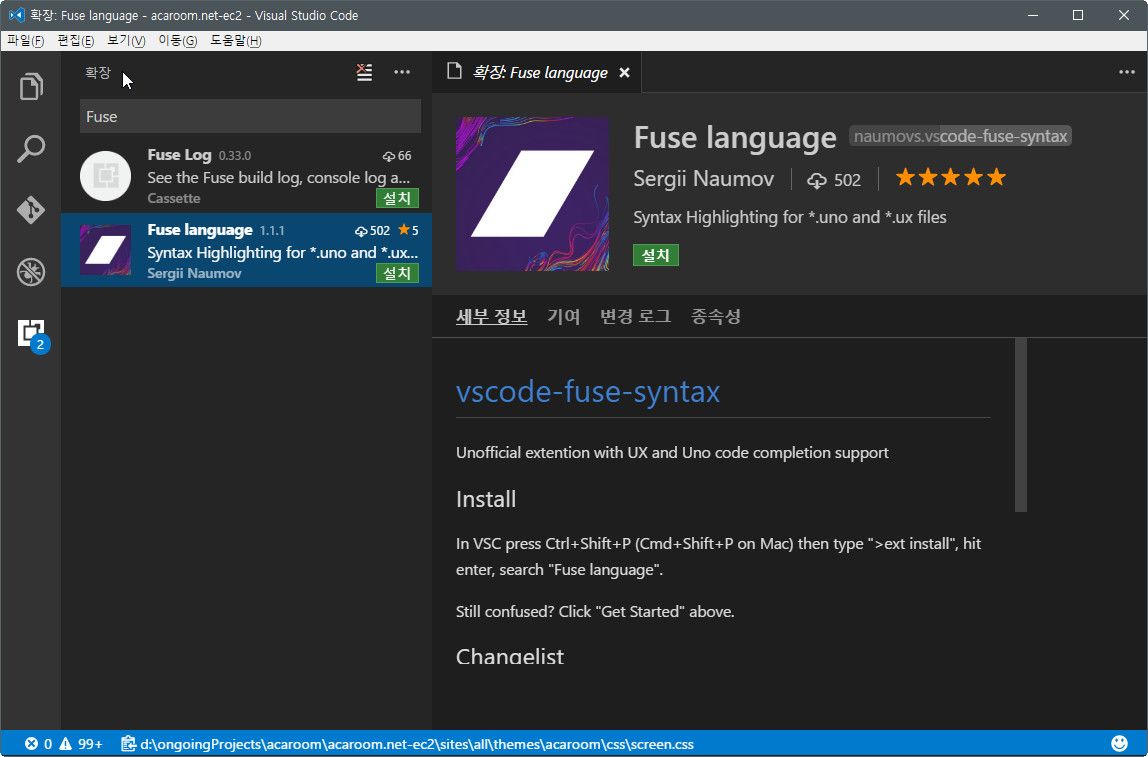Click the Extensions icon with badge 2
Viewport: 1148px width, 757px height.
click(31, 333)
